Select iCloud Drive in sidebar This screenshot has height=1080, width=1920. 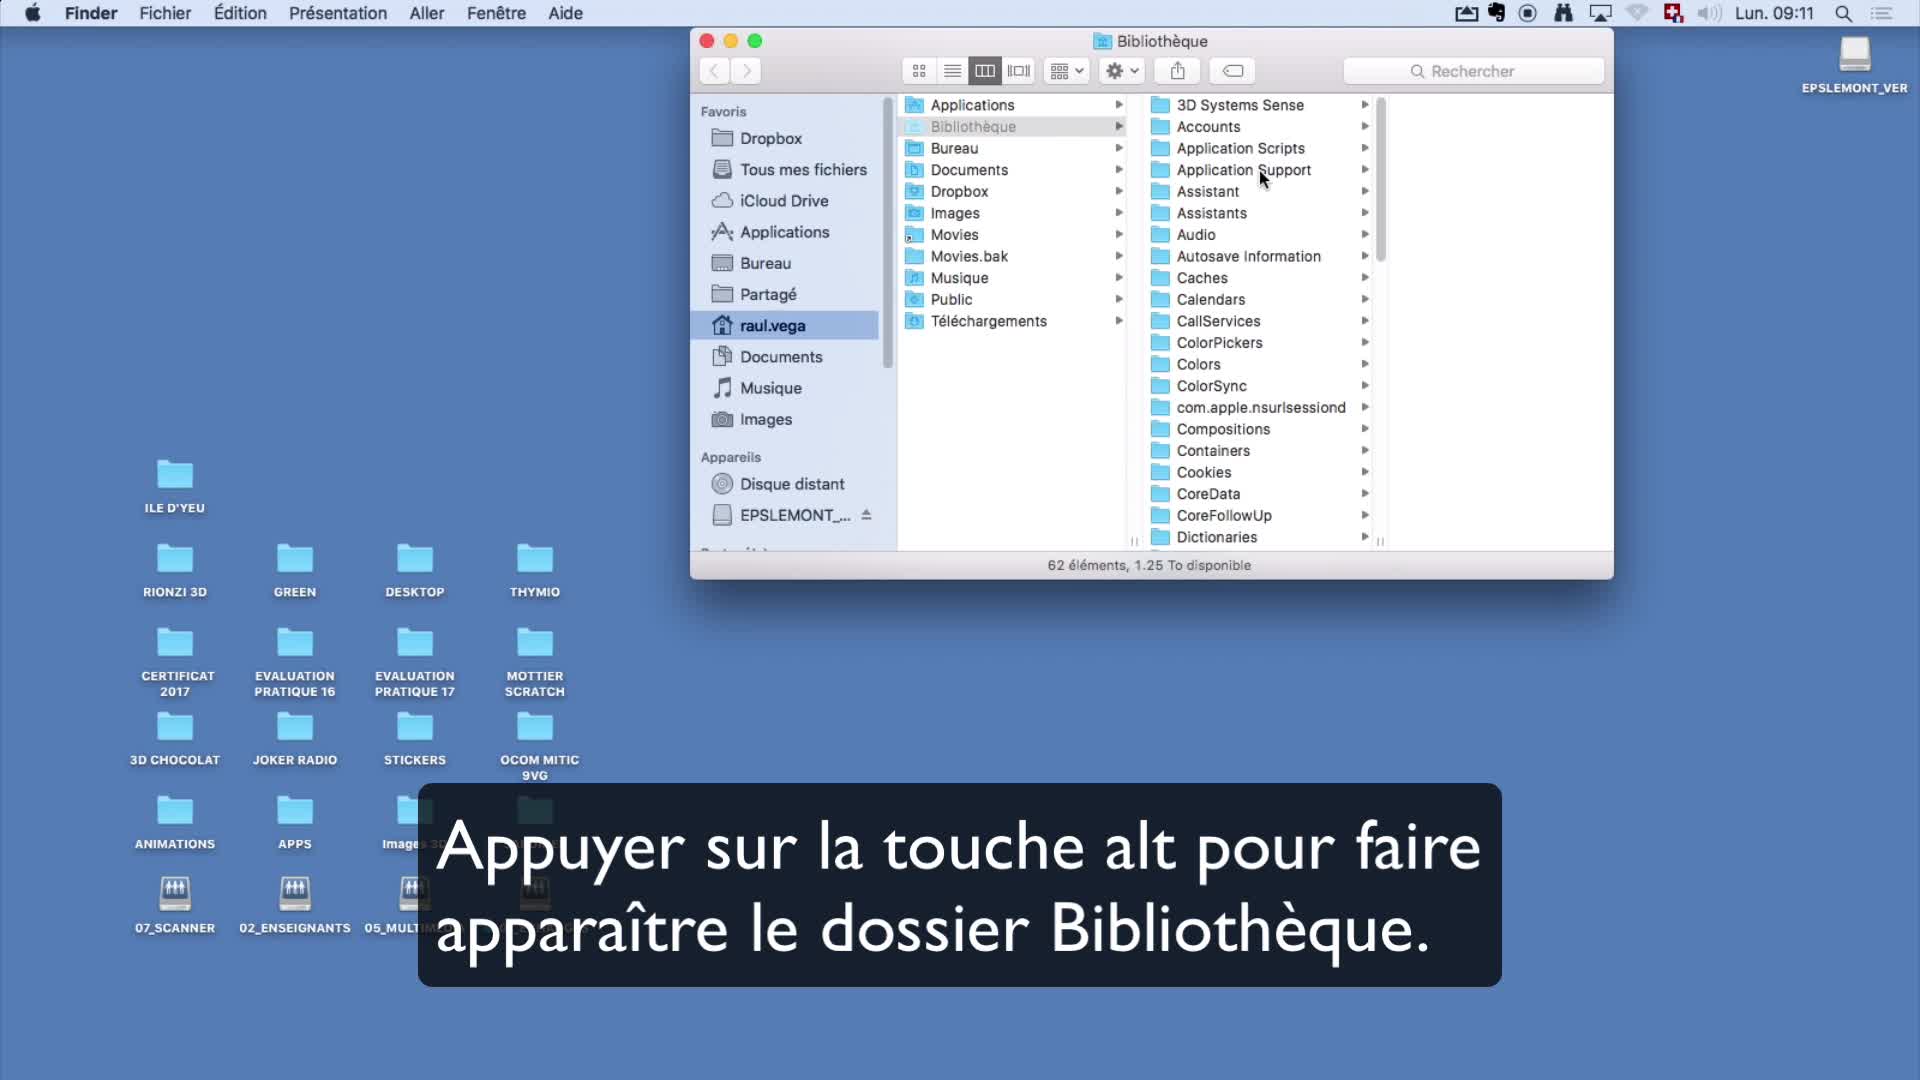click(x=783, y=201)
